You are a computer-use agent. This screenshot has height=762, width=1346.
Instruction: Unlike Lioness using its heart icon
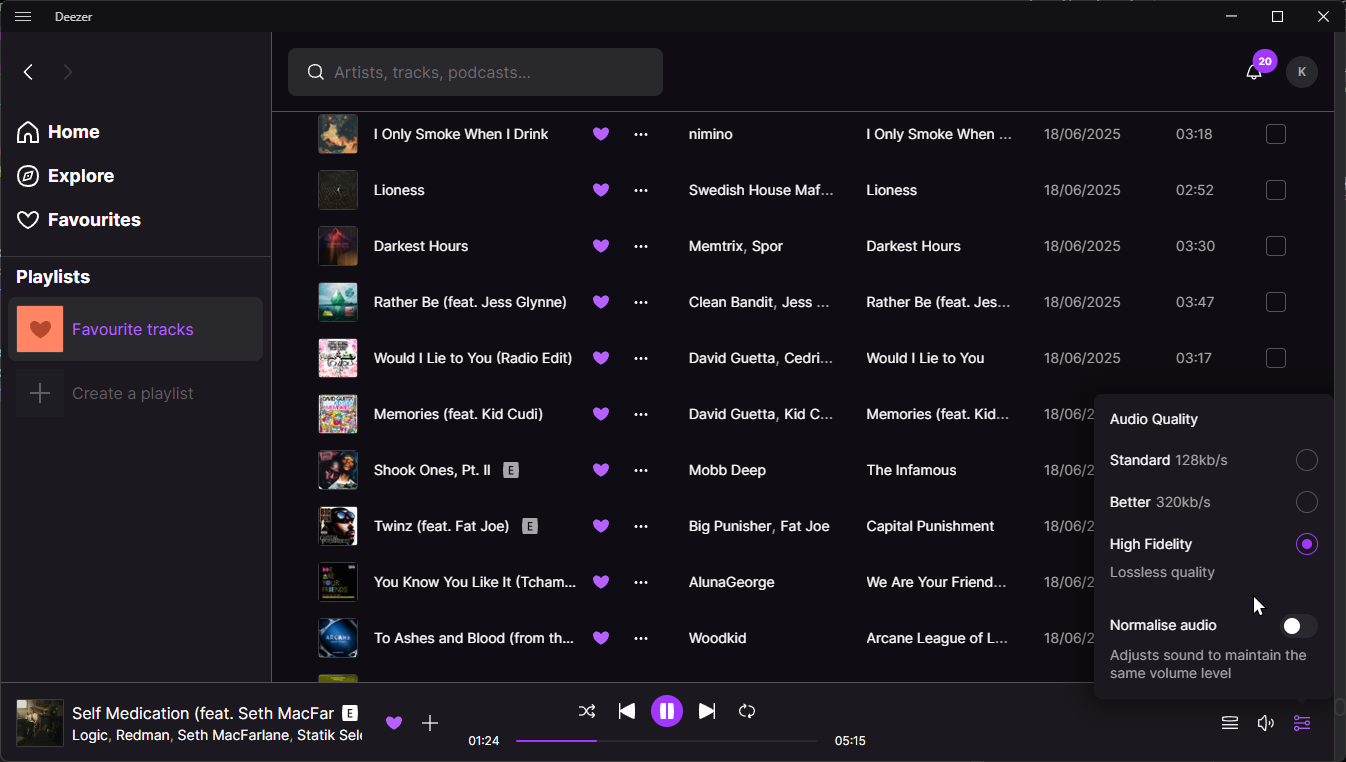point(601,190)
